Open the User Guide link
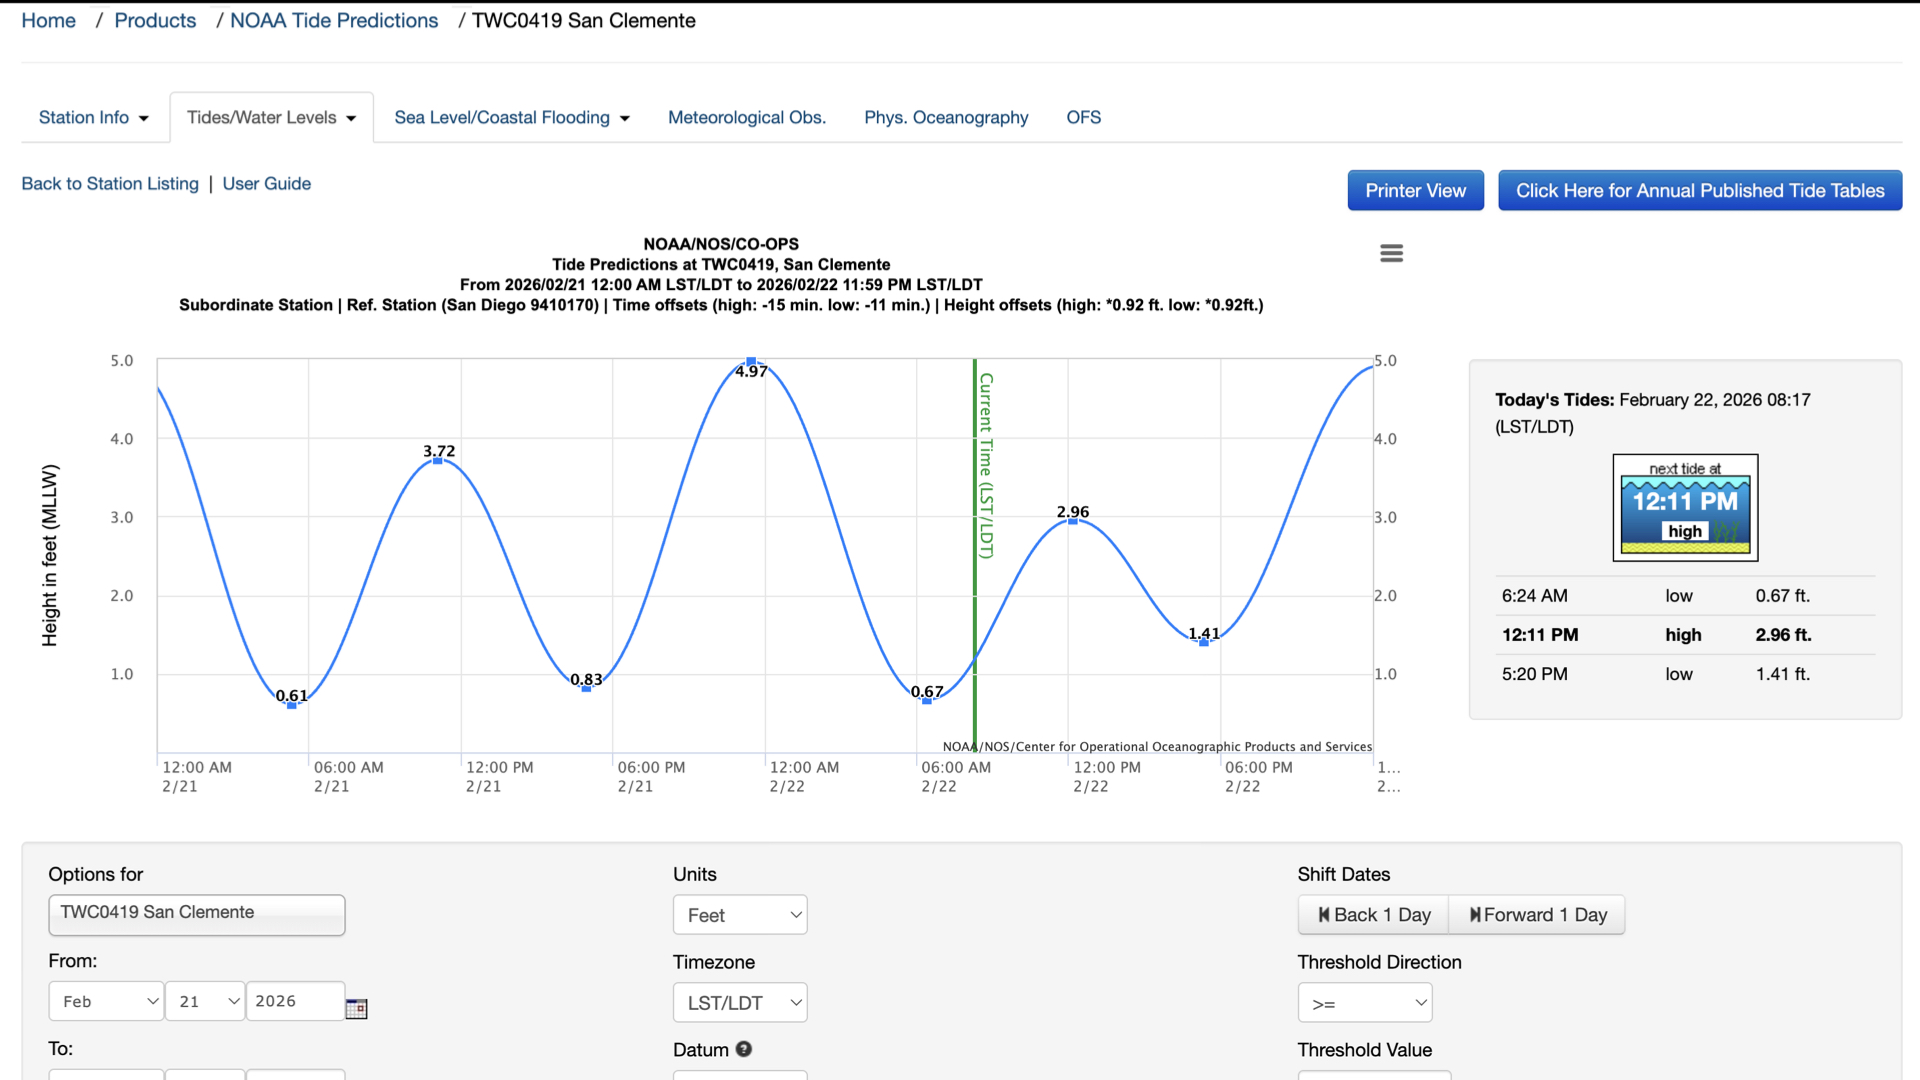Screen dimensions: 1920x1080 tap(266, 184)
